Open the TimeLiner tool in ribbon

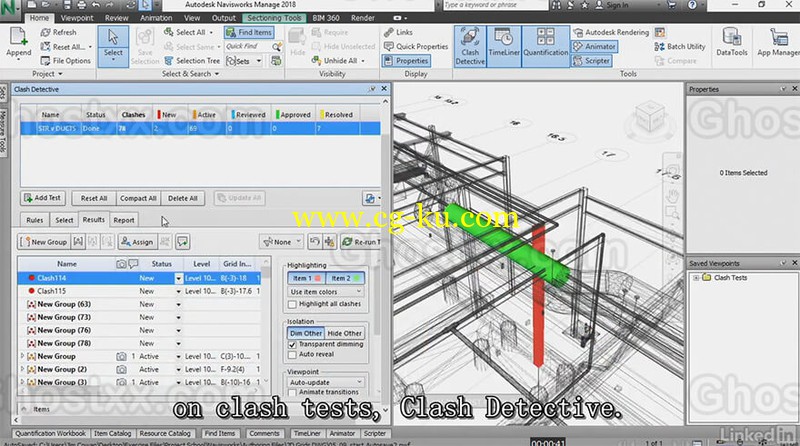coord(504,46)
